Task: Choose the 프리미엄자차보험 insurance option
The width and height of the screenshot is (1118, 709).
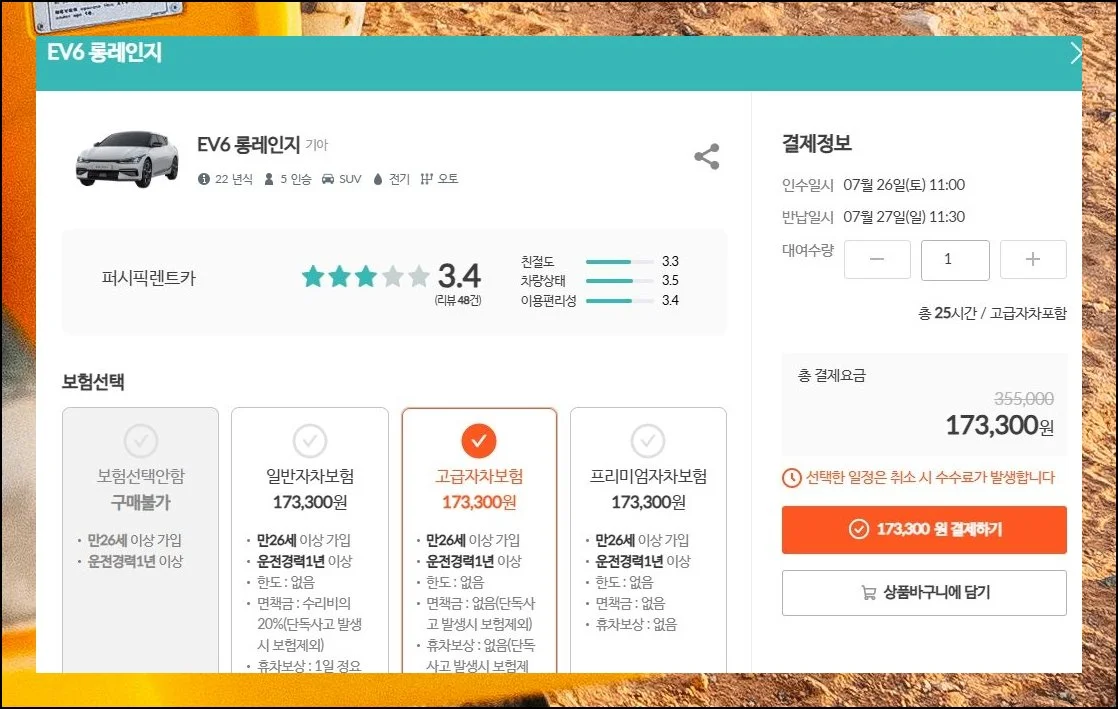Action: (648, 441)
